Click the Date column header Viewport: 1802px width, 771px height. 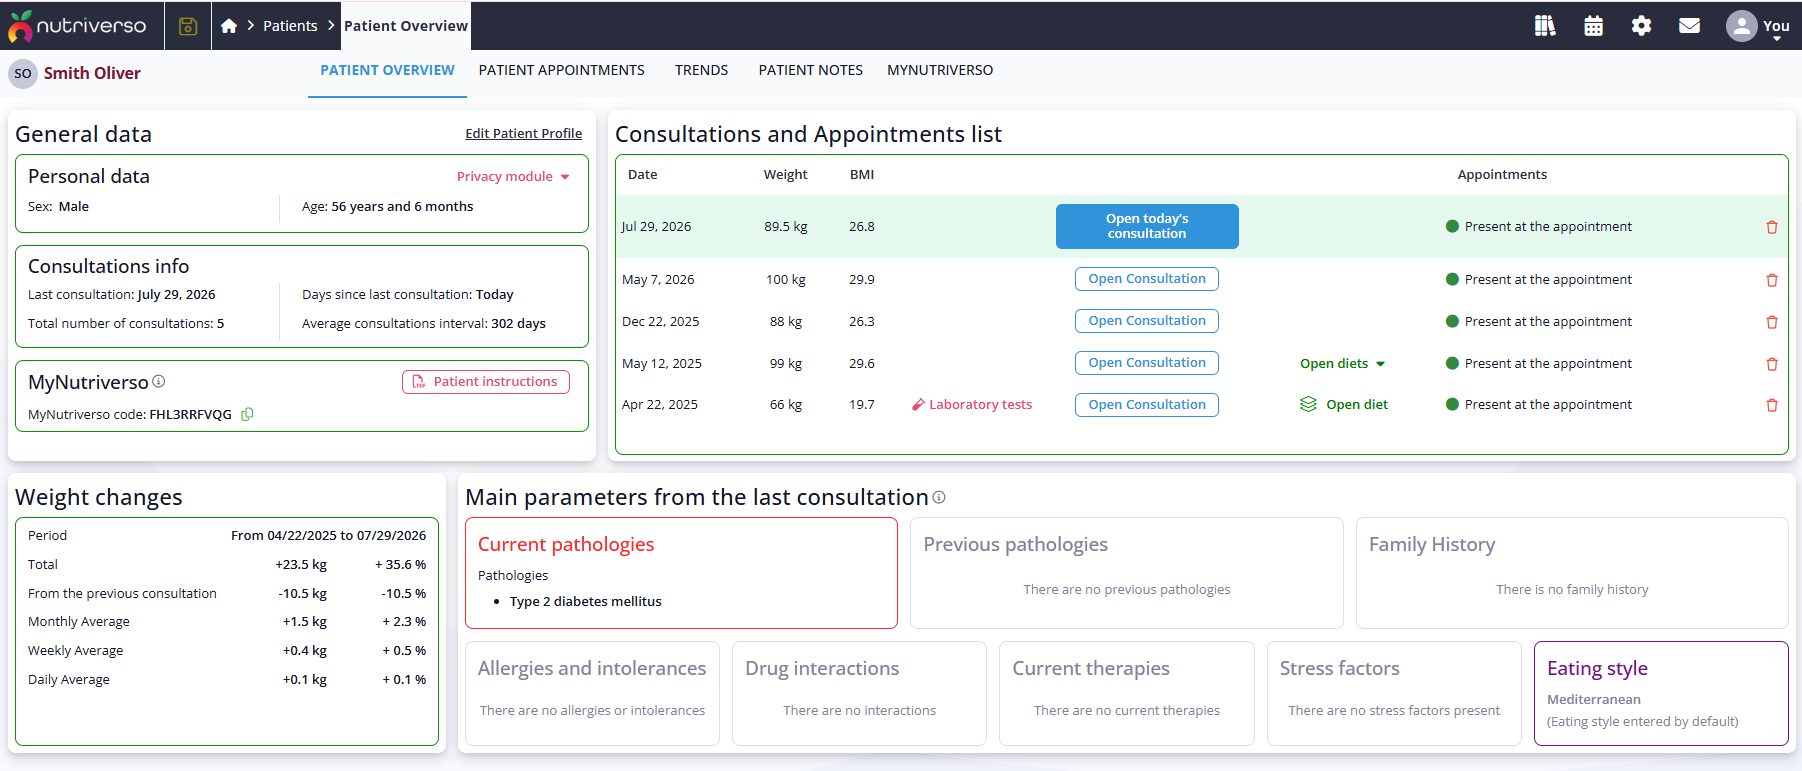[x=642, y=174]
